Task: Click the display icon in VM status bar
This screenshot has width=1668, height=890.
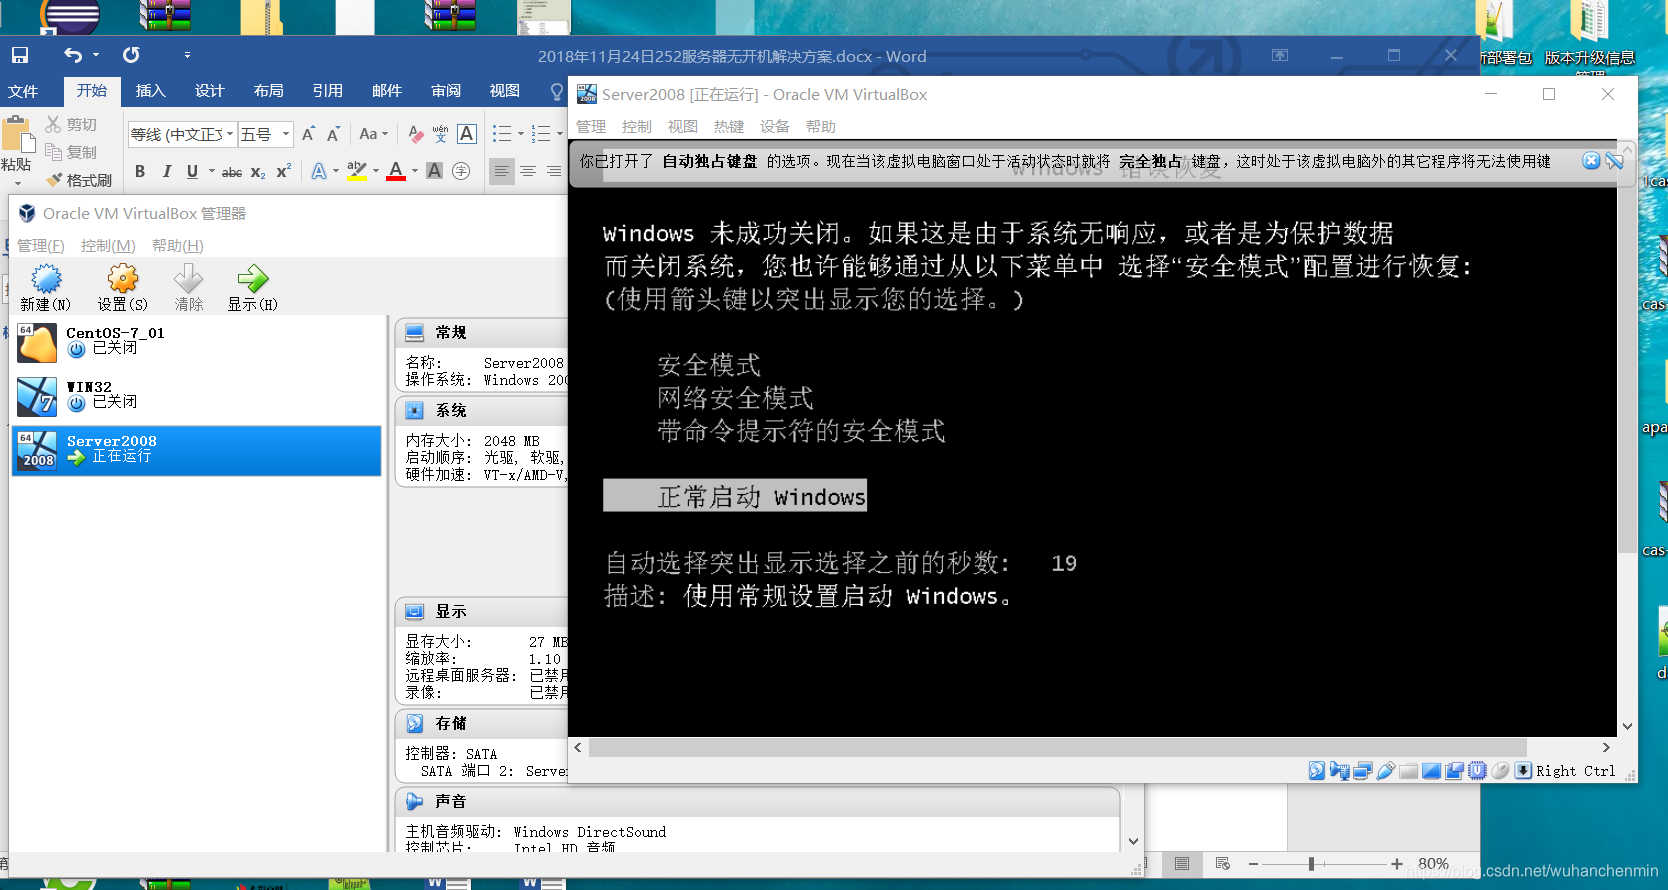Action: 1431,771
